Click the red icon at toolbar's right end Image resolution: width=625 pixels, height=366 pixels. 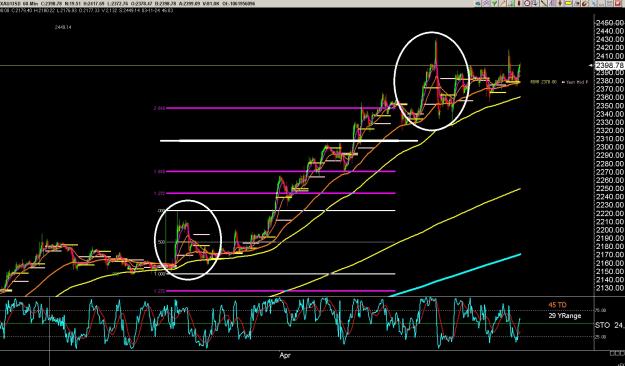[619, 3]
